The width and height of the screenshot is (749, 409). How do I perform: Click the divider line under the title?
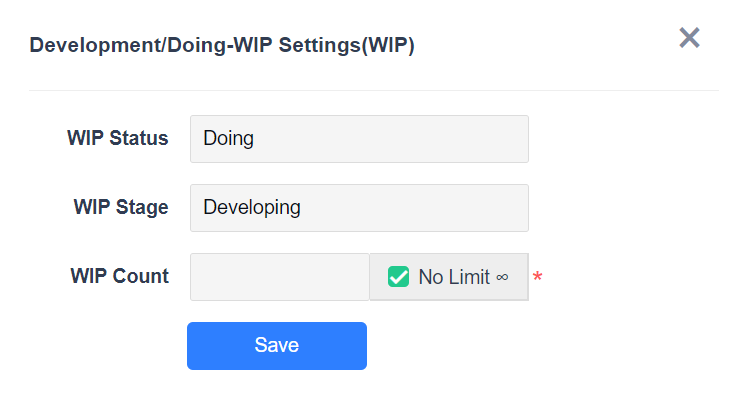[374, 91]
